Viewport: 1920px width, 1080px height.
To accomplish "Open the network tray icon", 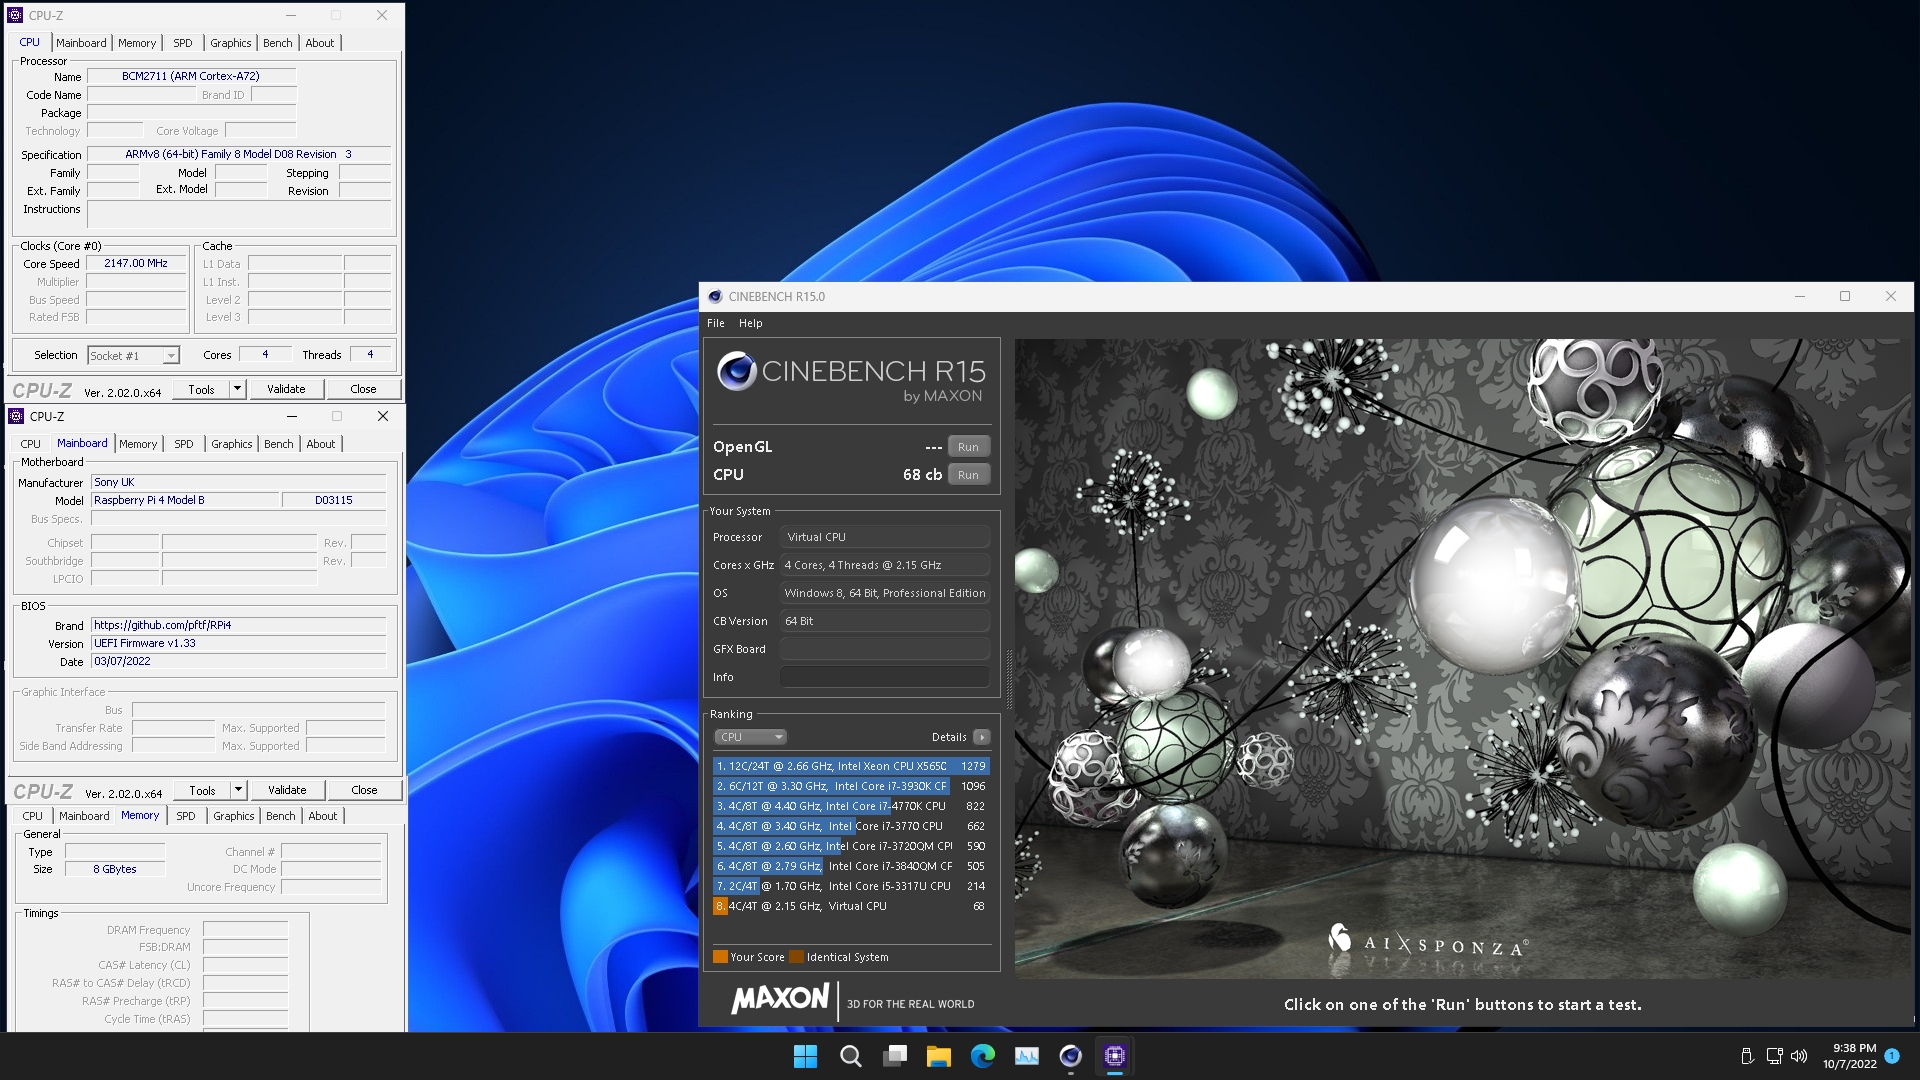I will click(1774, 1056).
